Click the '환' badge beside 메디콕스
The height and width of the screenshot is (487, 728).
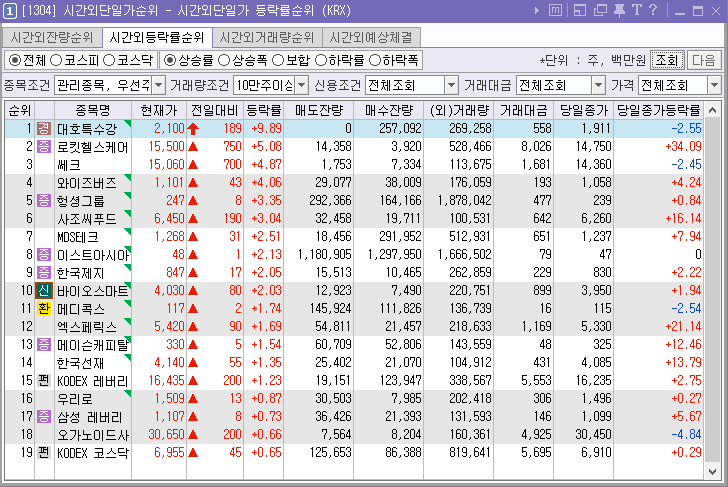(44, 309)
